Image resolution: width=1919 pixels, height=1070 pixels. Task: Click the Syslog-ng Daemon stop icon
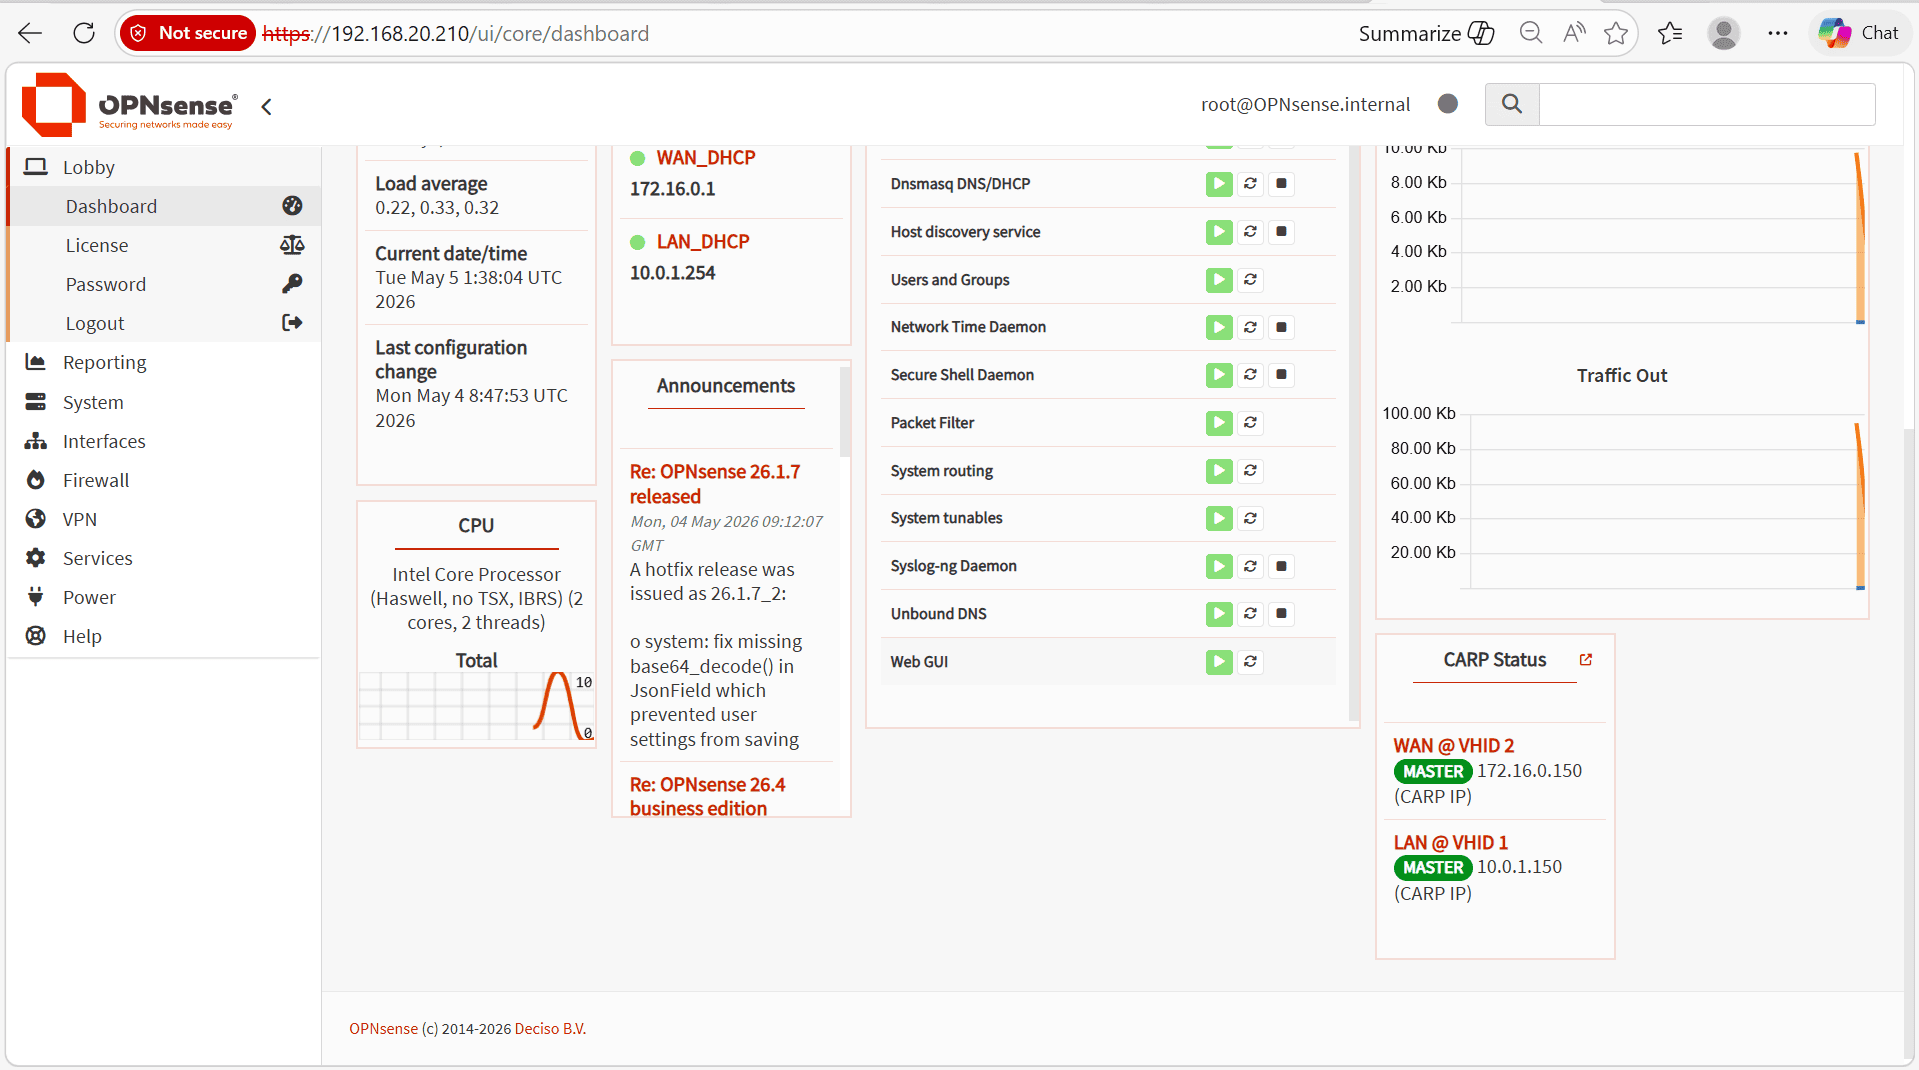[x=1281, y=566]
